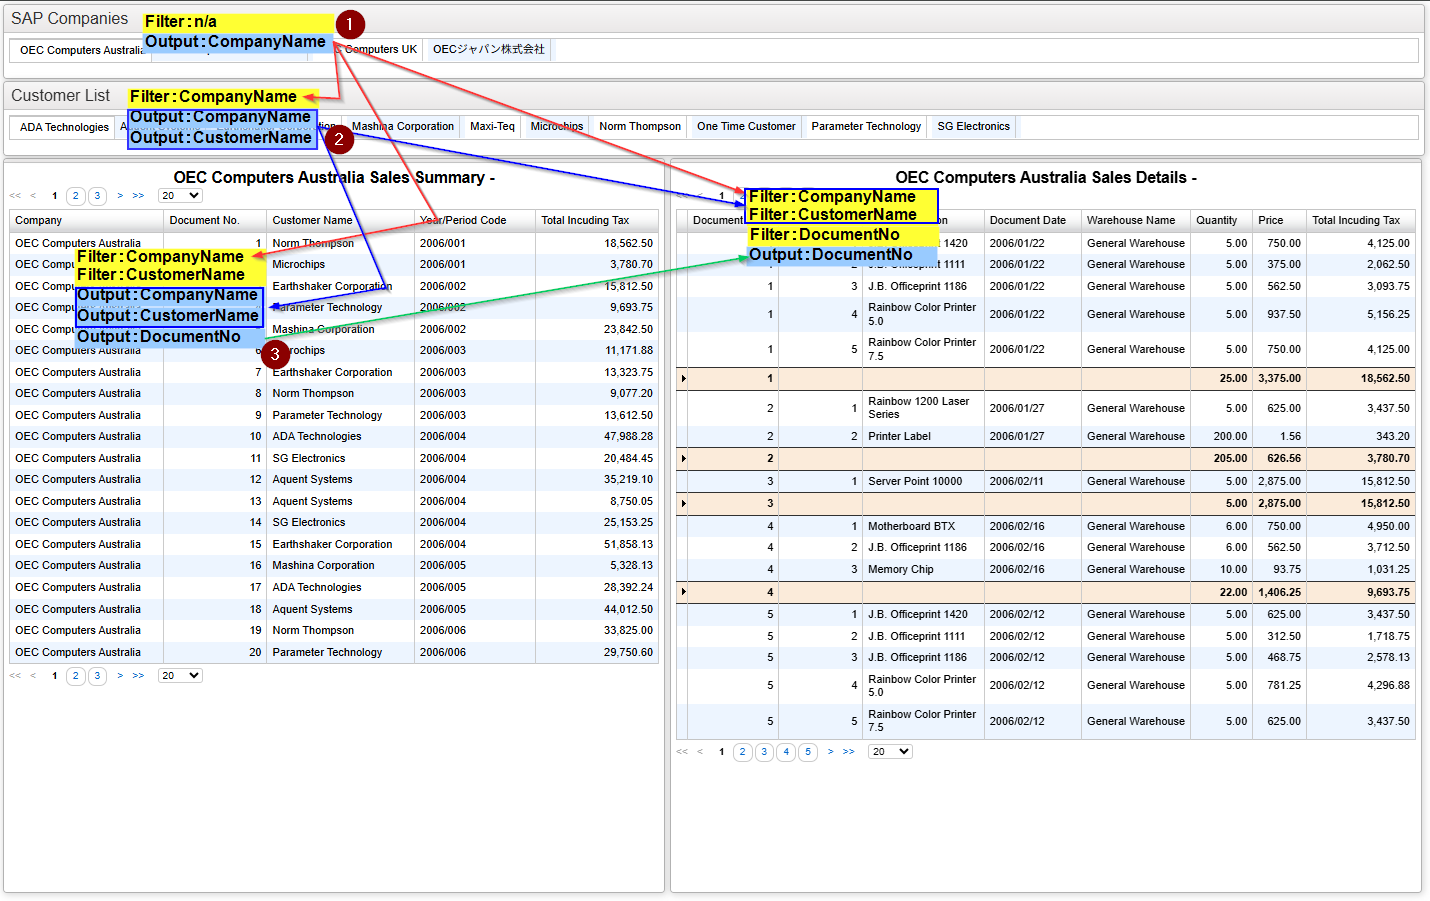The height and width of the screenshot is (901, 1430).
Task: Open page 4 below the Sales Details table
Action: [x=786, y=752]
